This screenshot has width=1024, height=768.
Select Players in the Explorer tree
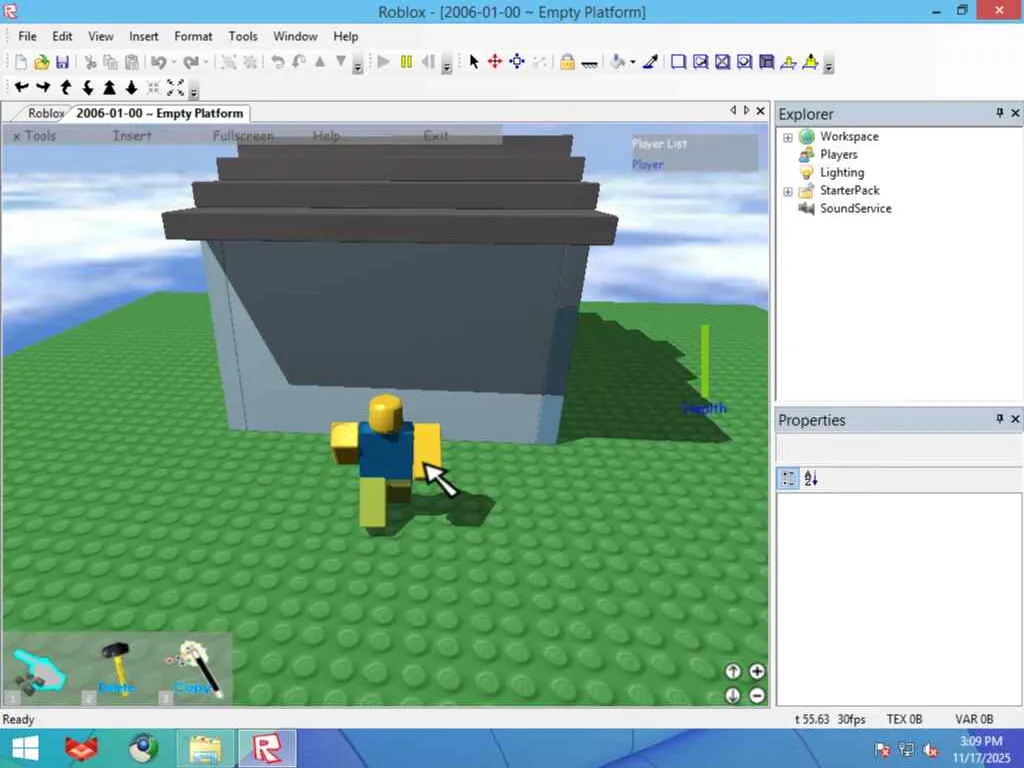pyautogui.click(x=839, y=155)
